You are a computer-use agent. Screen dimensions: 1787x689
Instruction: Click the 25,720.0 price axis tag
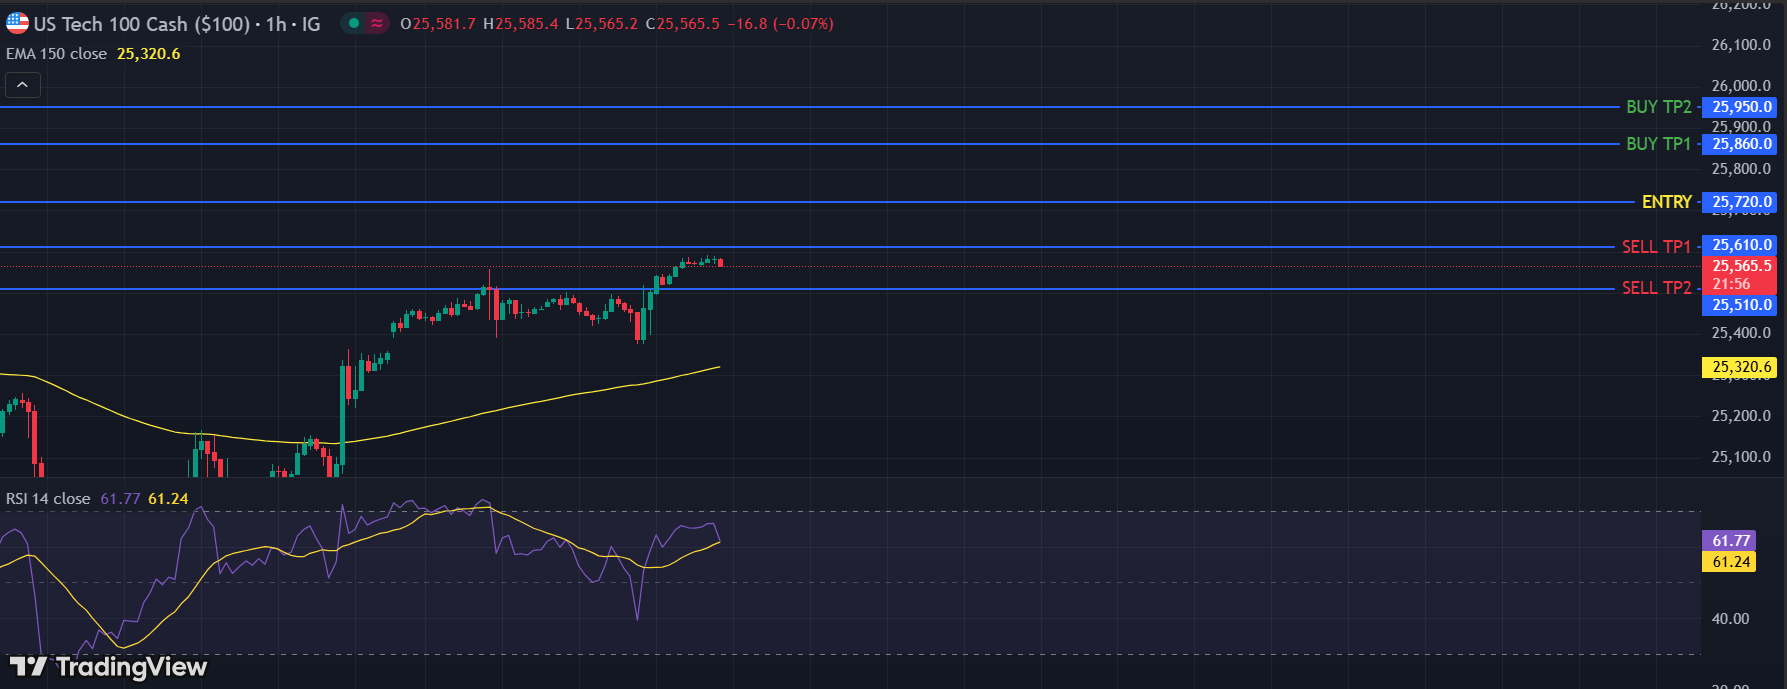point(1741,202)
